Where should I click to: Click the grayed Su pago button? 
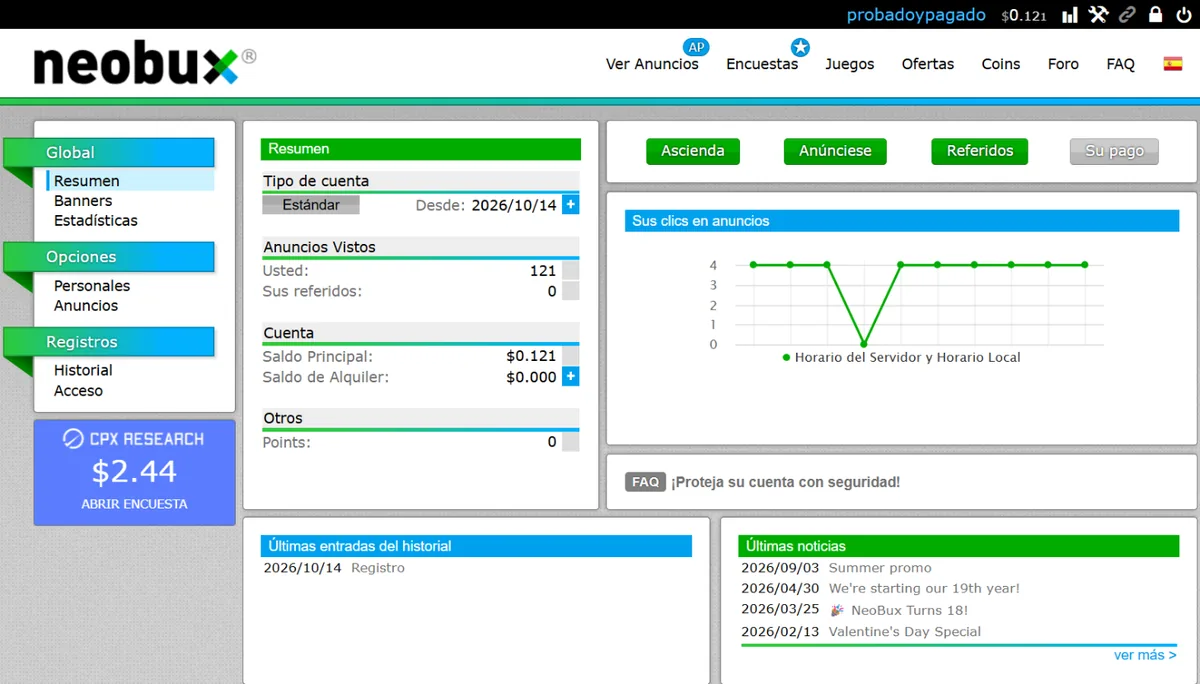coord(1114,151)
